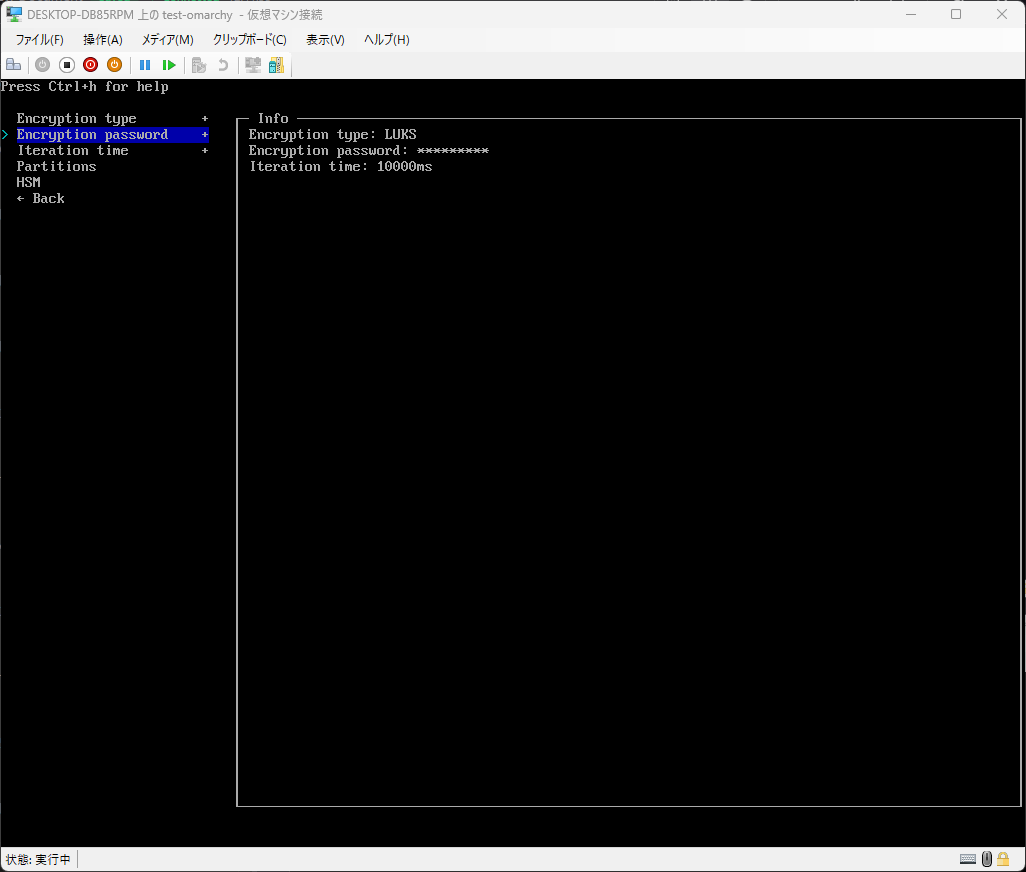Image resolution: width=1026 pixels, height=872 pixels.
Task: Click the "Press Ctrl+h for help" hint text
Action: point(84,86)
